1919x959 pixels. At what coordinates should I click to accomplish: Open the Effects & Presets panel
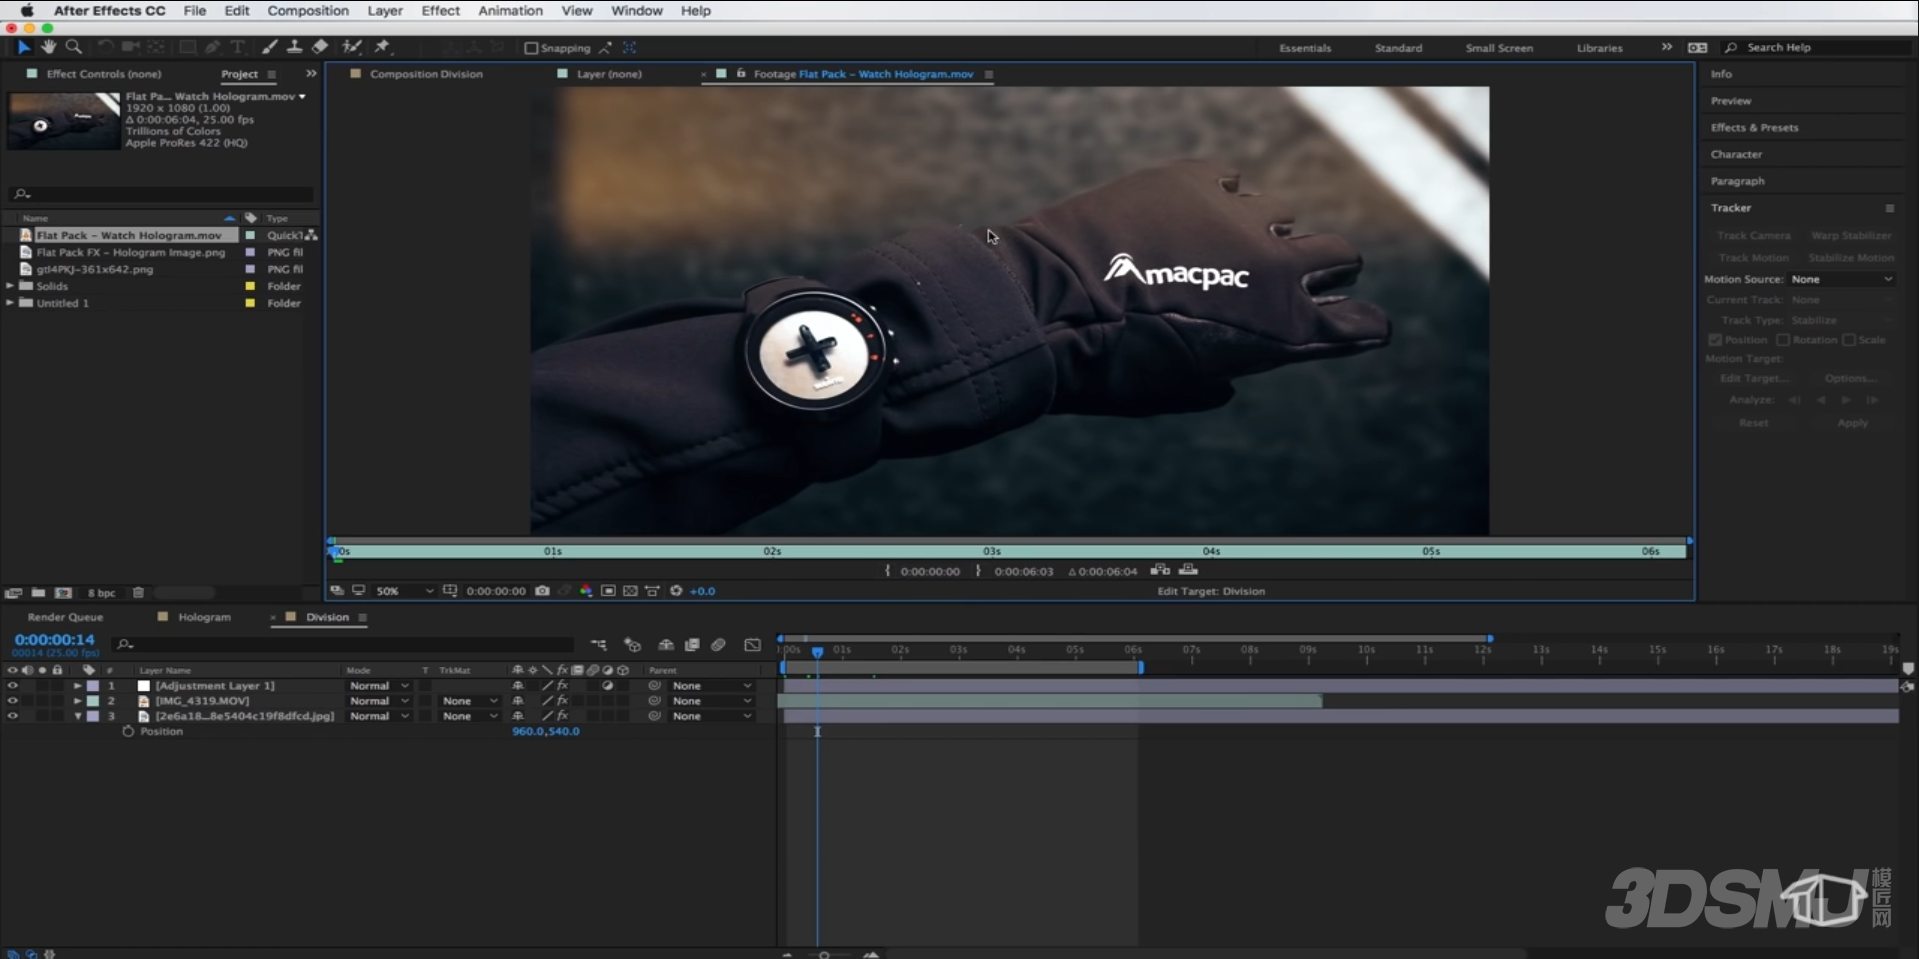click(x=1754, y=128)
